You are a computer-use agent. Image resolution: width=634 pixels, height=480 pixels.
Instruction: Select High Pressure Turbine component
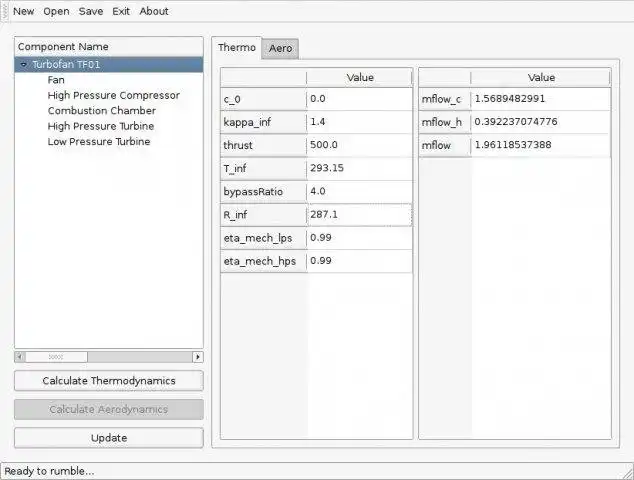(x=101, y=126)
